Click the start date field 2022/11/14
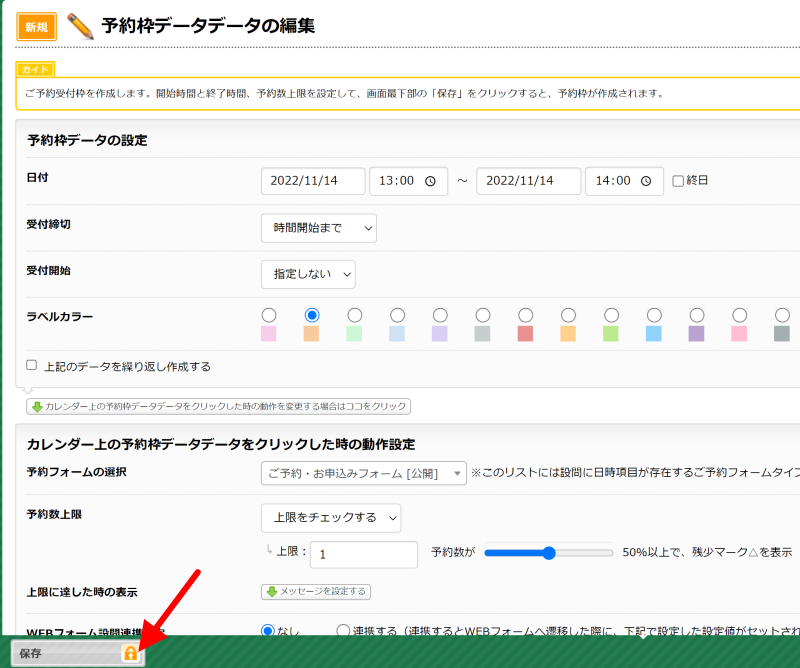The height and width of the screenshot is (668, 800). click(313, 181)
